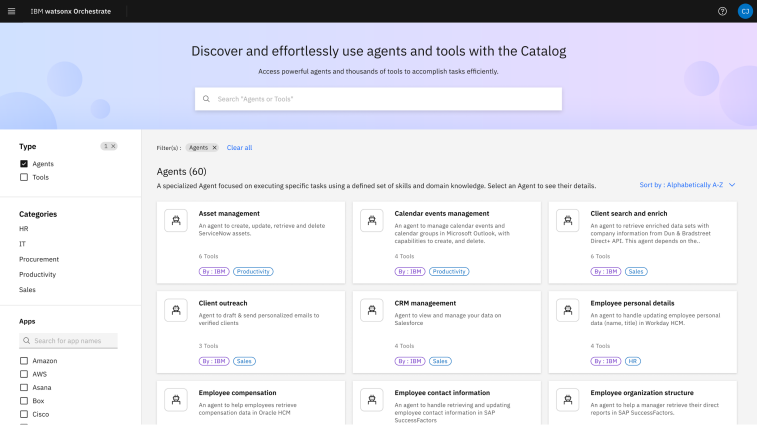This screenshot has height=425, width=757.
Task: Remove the Agents filter chip
Action: tap(214, 147)
